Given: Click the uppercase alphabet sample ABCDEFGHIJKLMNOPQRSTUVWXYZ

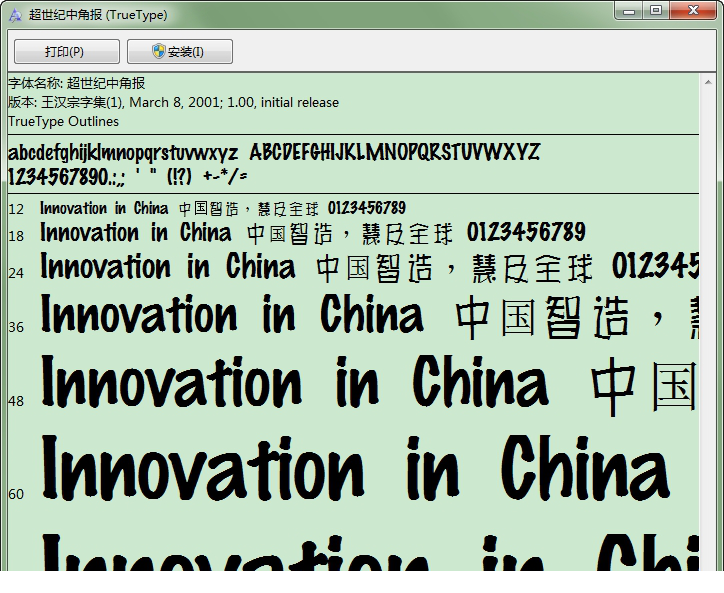Looking at the screenshot, I should [395, 152].
